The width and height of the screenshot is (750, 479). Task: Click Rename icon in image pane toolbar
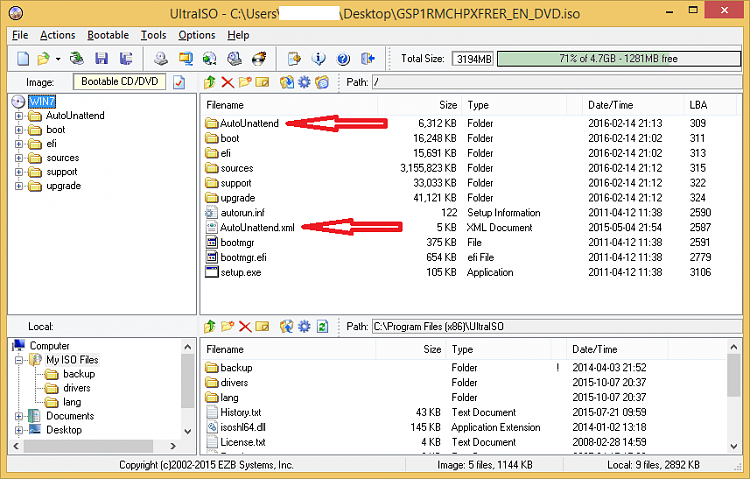[x=262, y=82]
